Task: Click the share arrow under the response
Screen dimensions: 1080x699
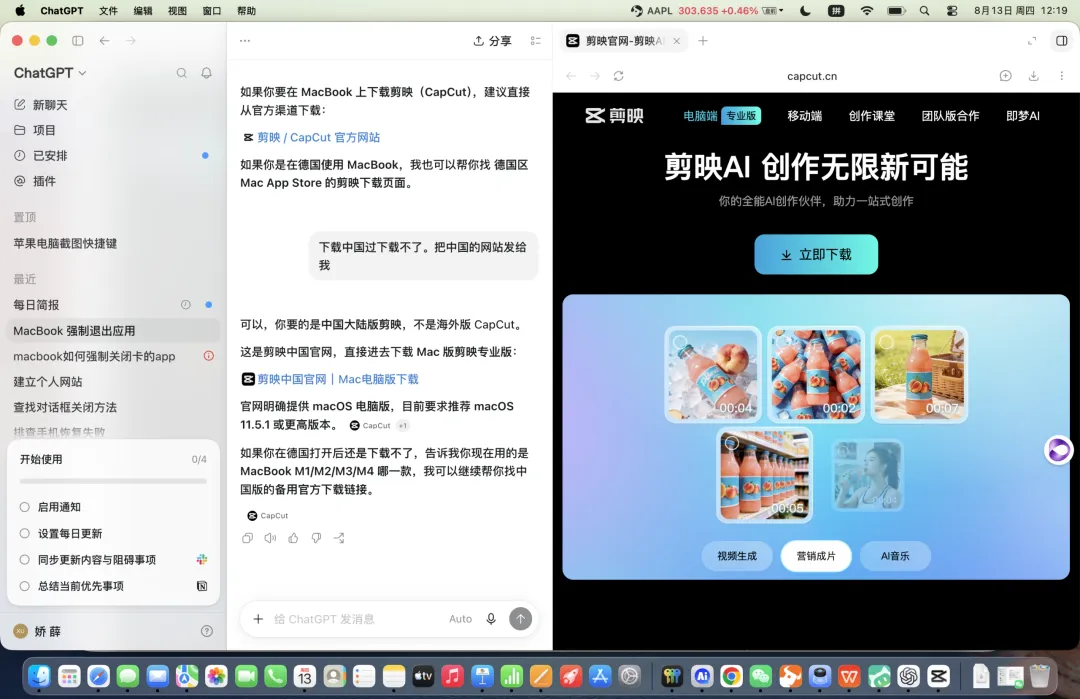Action: [340, 538]
